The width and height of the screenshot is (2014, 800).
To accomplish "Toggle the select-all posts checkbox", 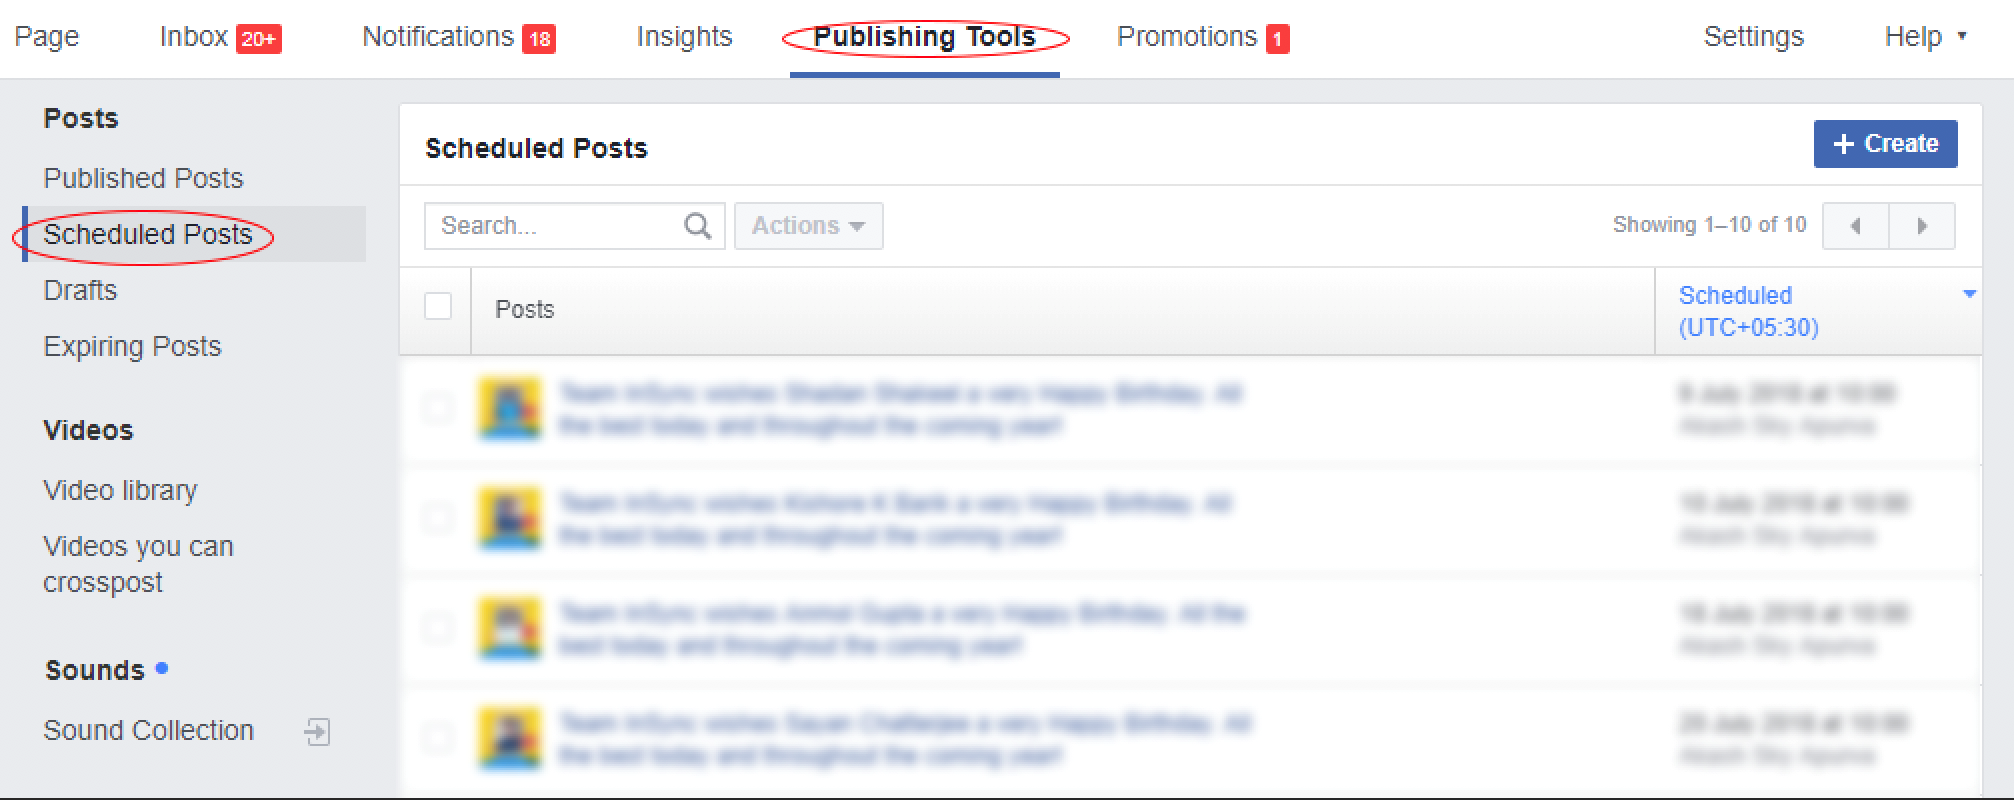I will pos(438,306).
